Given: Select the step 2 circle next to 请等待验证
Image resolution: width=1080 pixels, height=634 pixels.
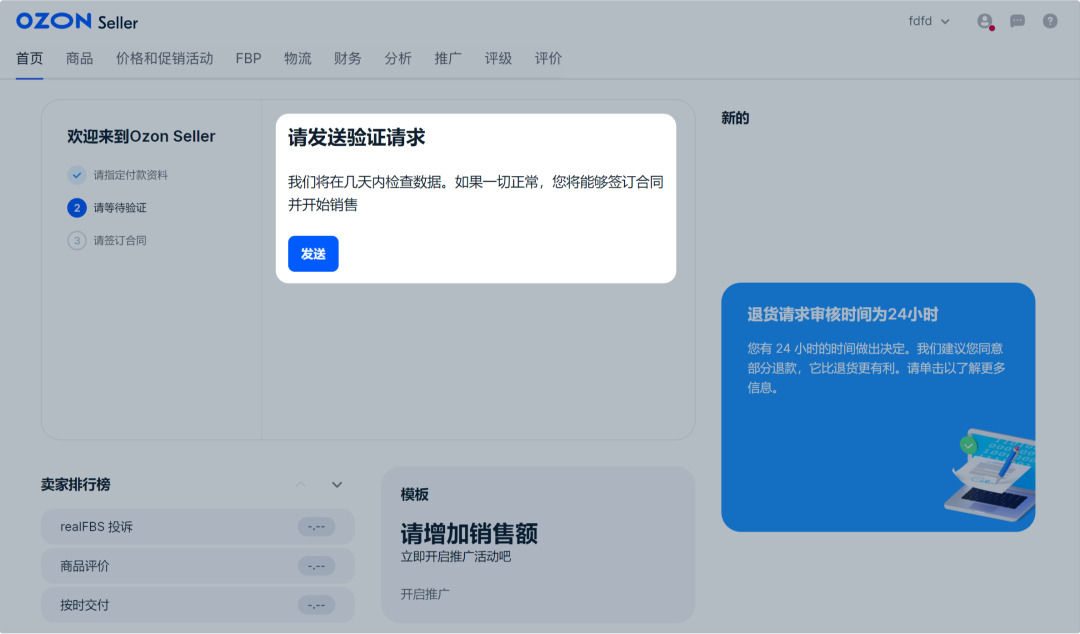Looking at the screenshot, I should 77,207.
